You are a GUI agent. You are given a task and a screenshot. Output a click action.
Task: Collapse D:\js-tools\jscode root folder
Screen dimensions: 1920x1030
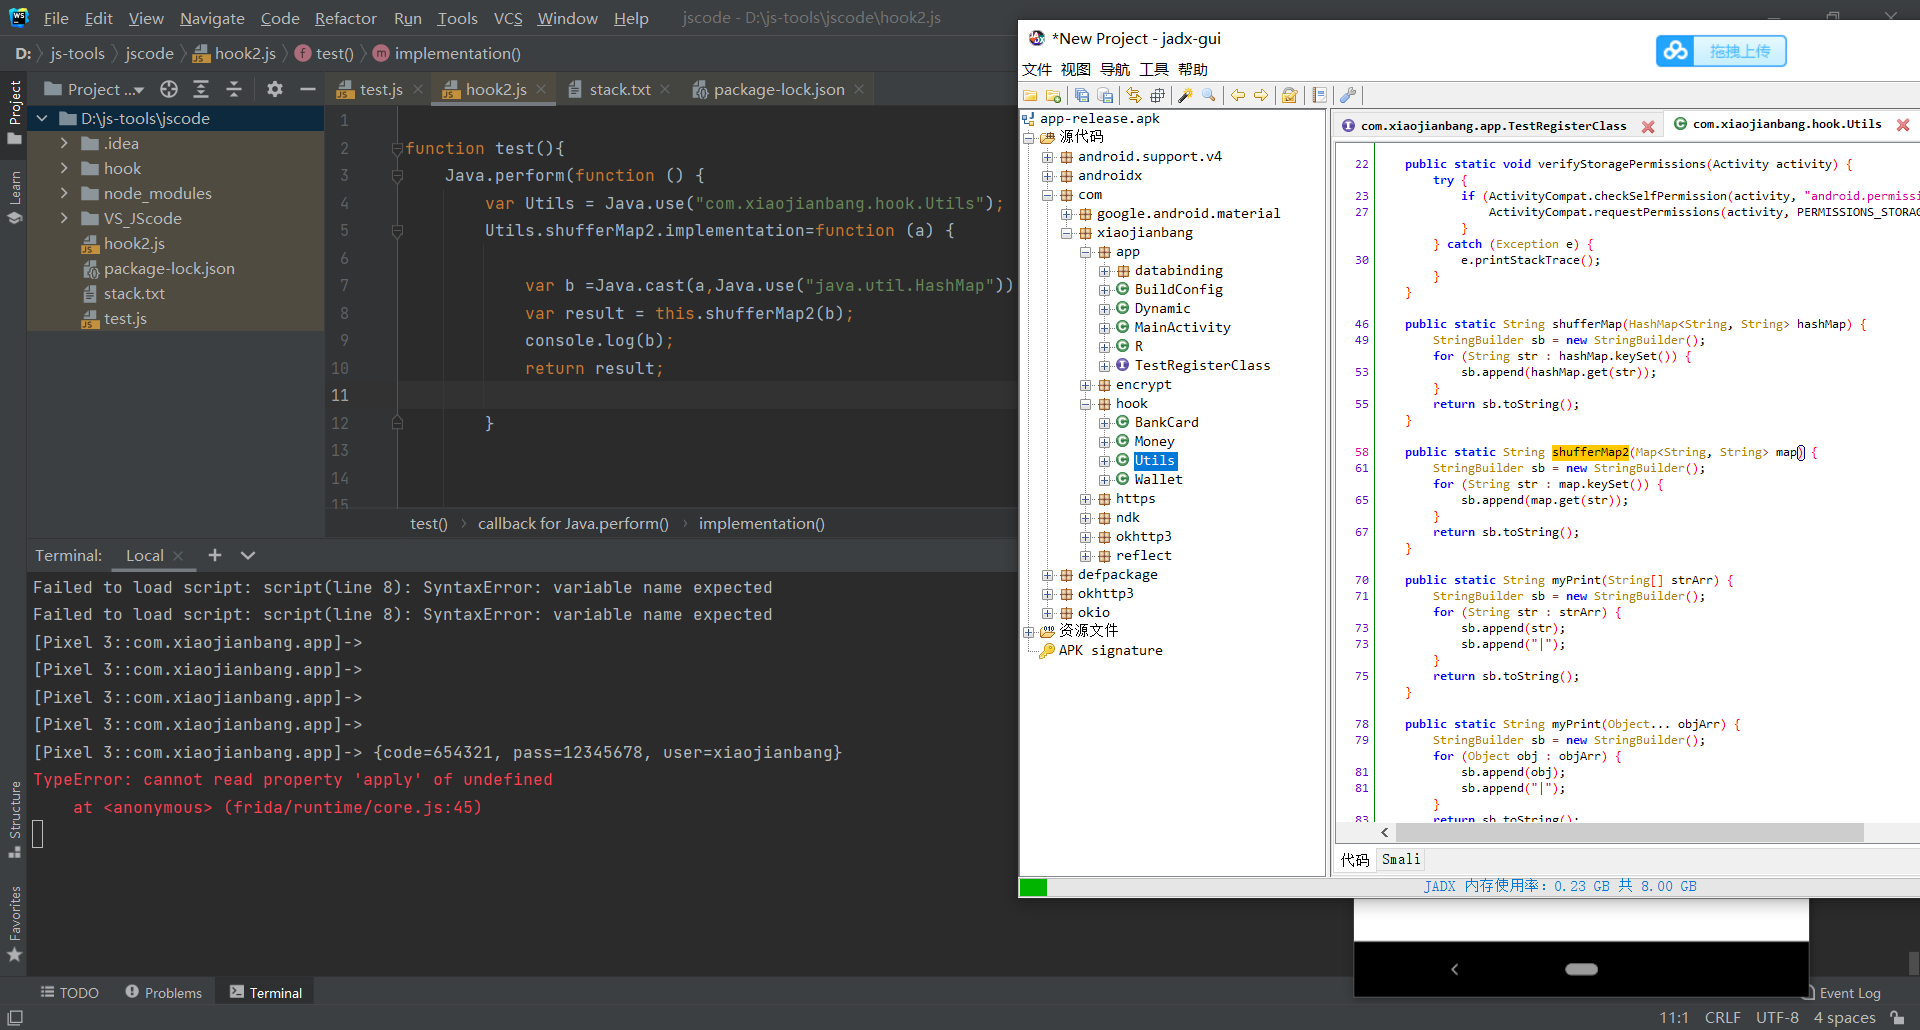point(42,118)
